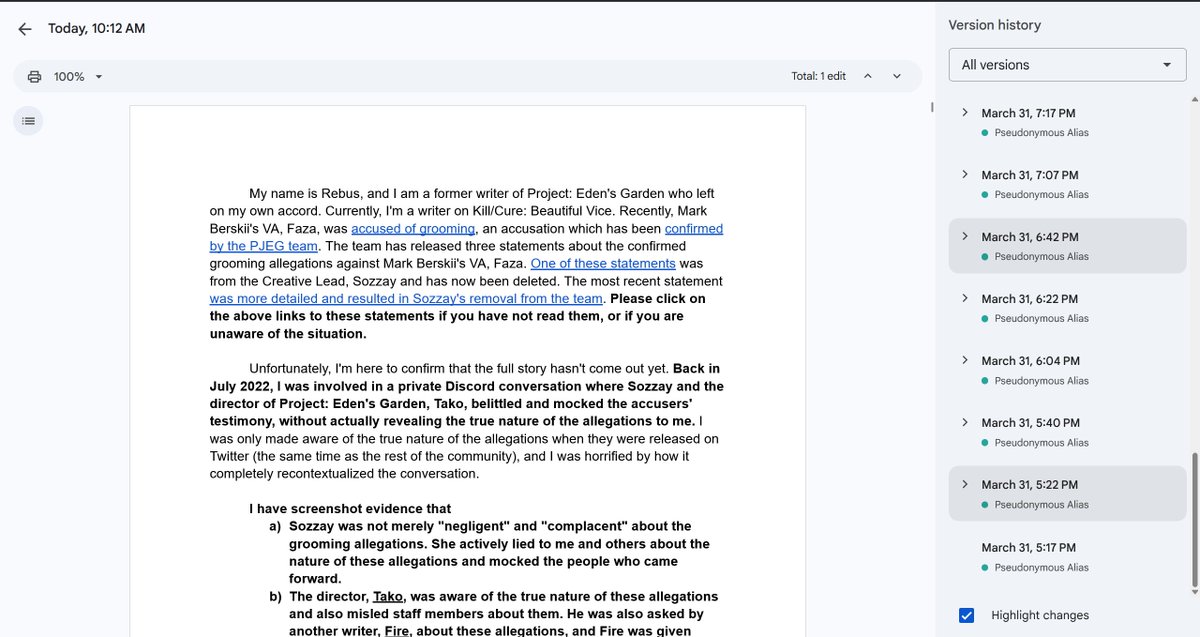Viewport: 1200px width, 637px height.
Task: Select the March 31, 5:17 PM version
Action: pyautogui.click(x=1067, y=556)
